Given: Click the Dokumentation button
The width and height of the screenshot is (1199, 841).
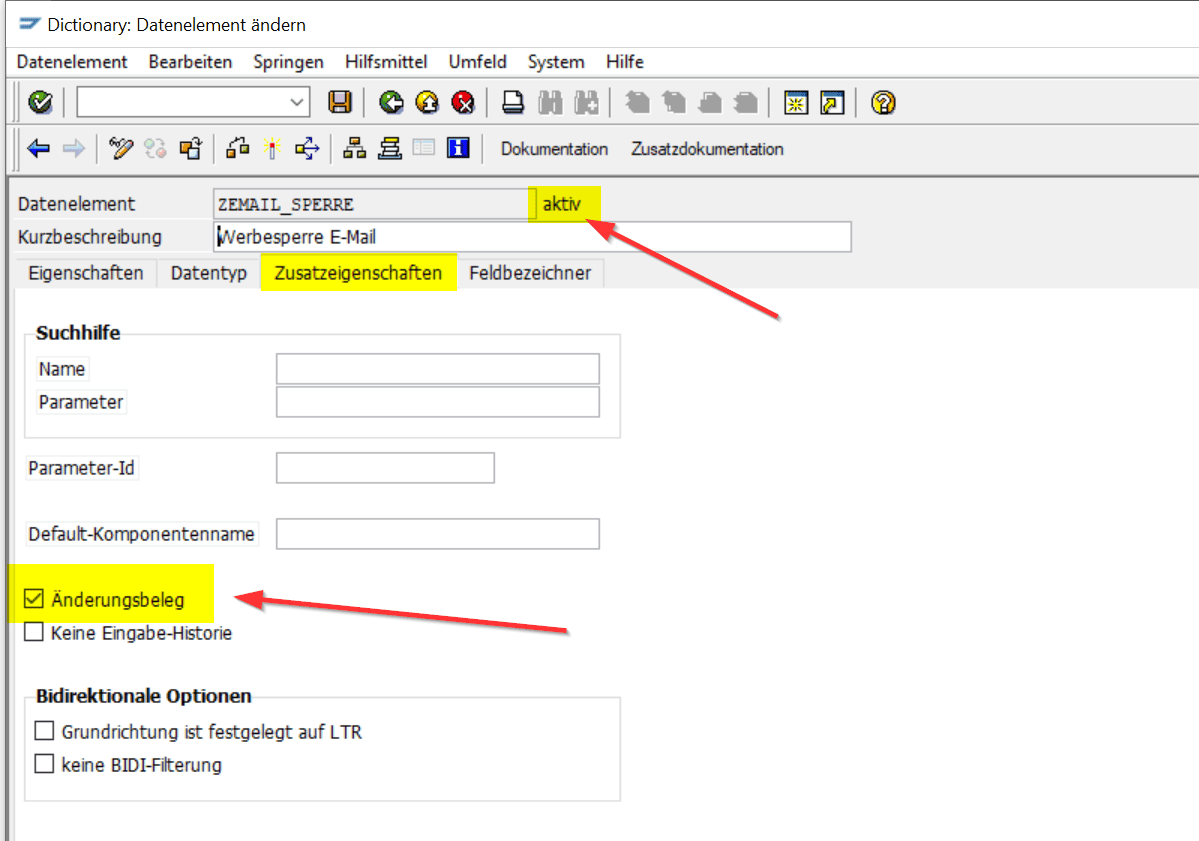Looking at the screenshot, I should click(554, 149).
